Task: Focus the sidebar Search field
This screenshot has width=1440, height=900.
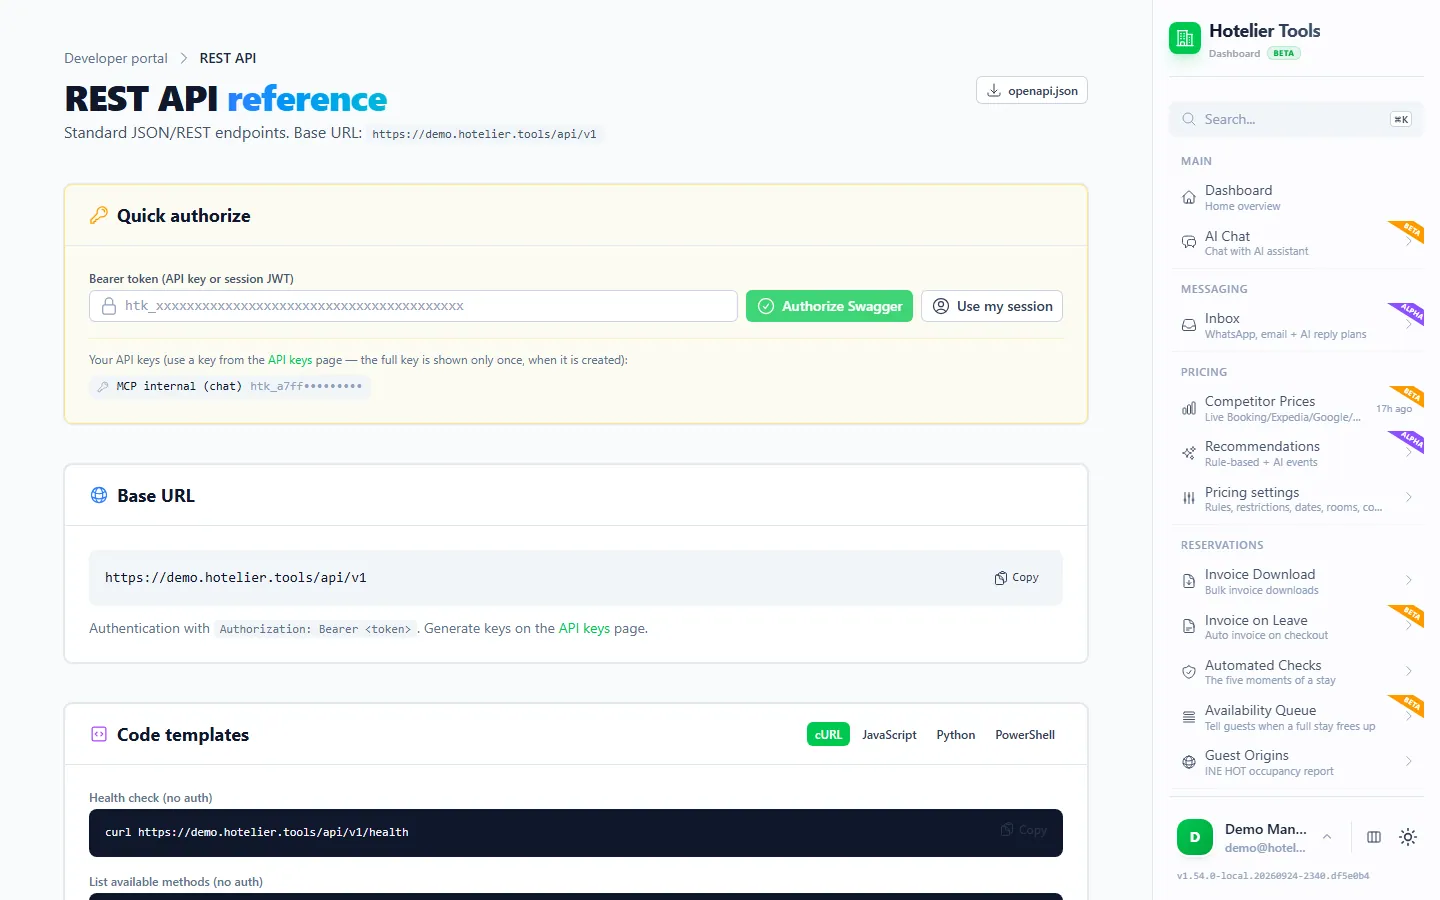Action: [x=1296, y=119]
